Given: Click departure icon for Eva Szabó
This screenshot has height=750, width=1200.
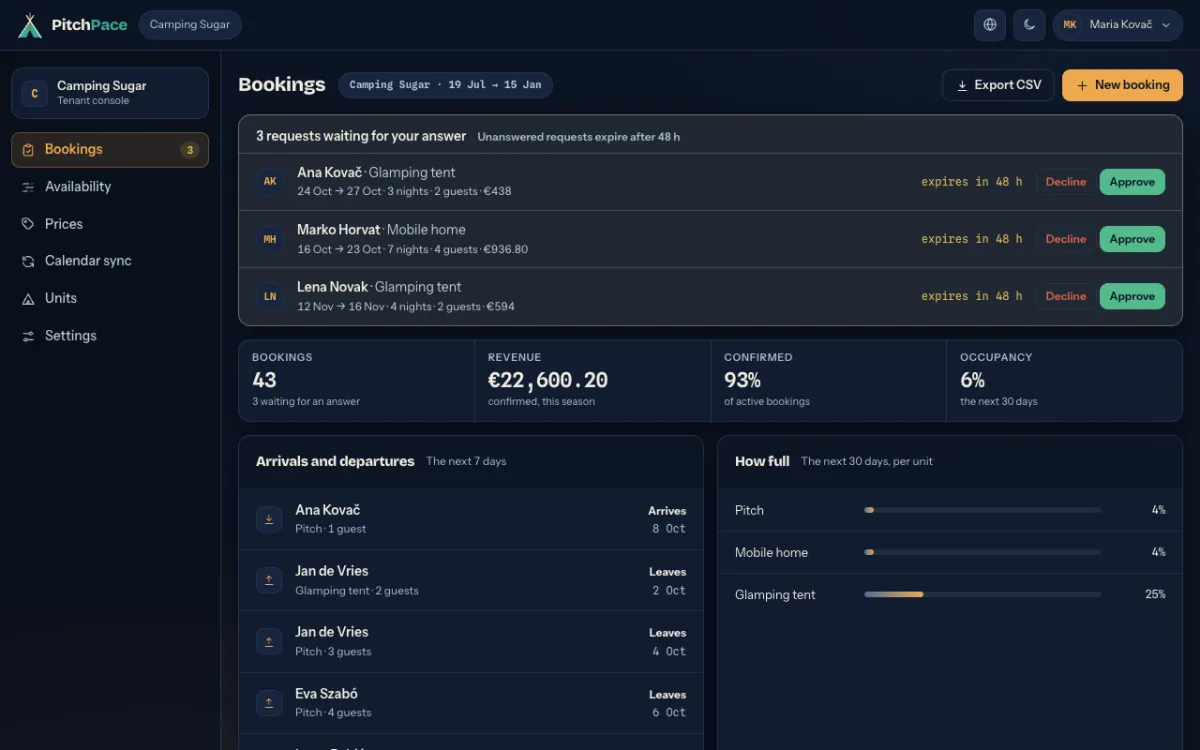Looking at the screenshot, I should (269, 703).
